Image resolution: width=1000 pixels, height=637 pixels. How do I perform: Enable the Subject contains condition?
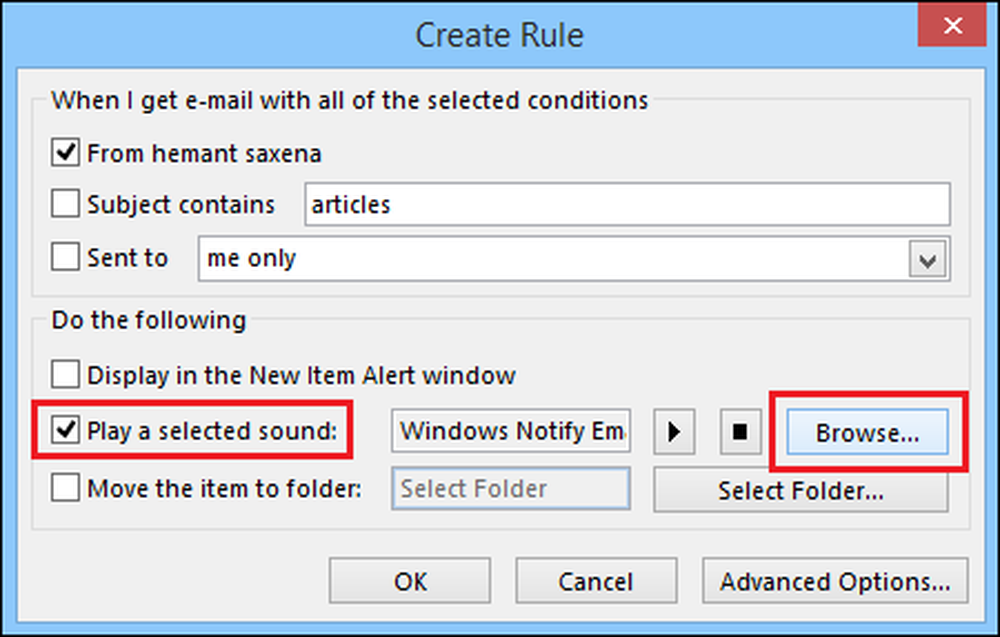click(x=66, y=205)
